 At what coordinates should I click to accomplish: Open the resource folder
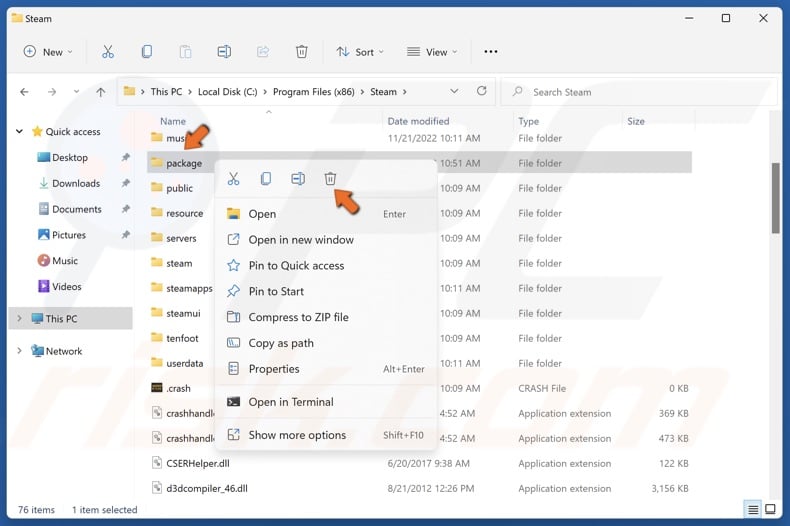click(177, 213)
